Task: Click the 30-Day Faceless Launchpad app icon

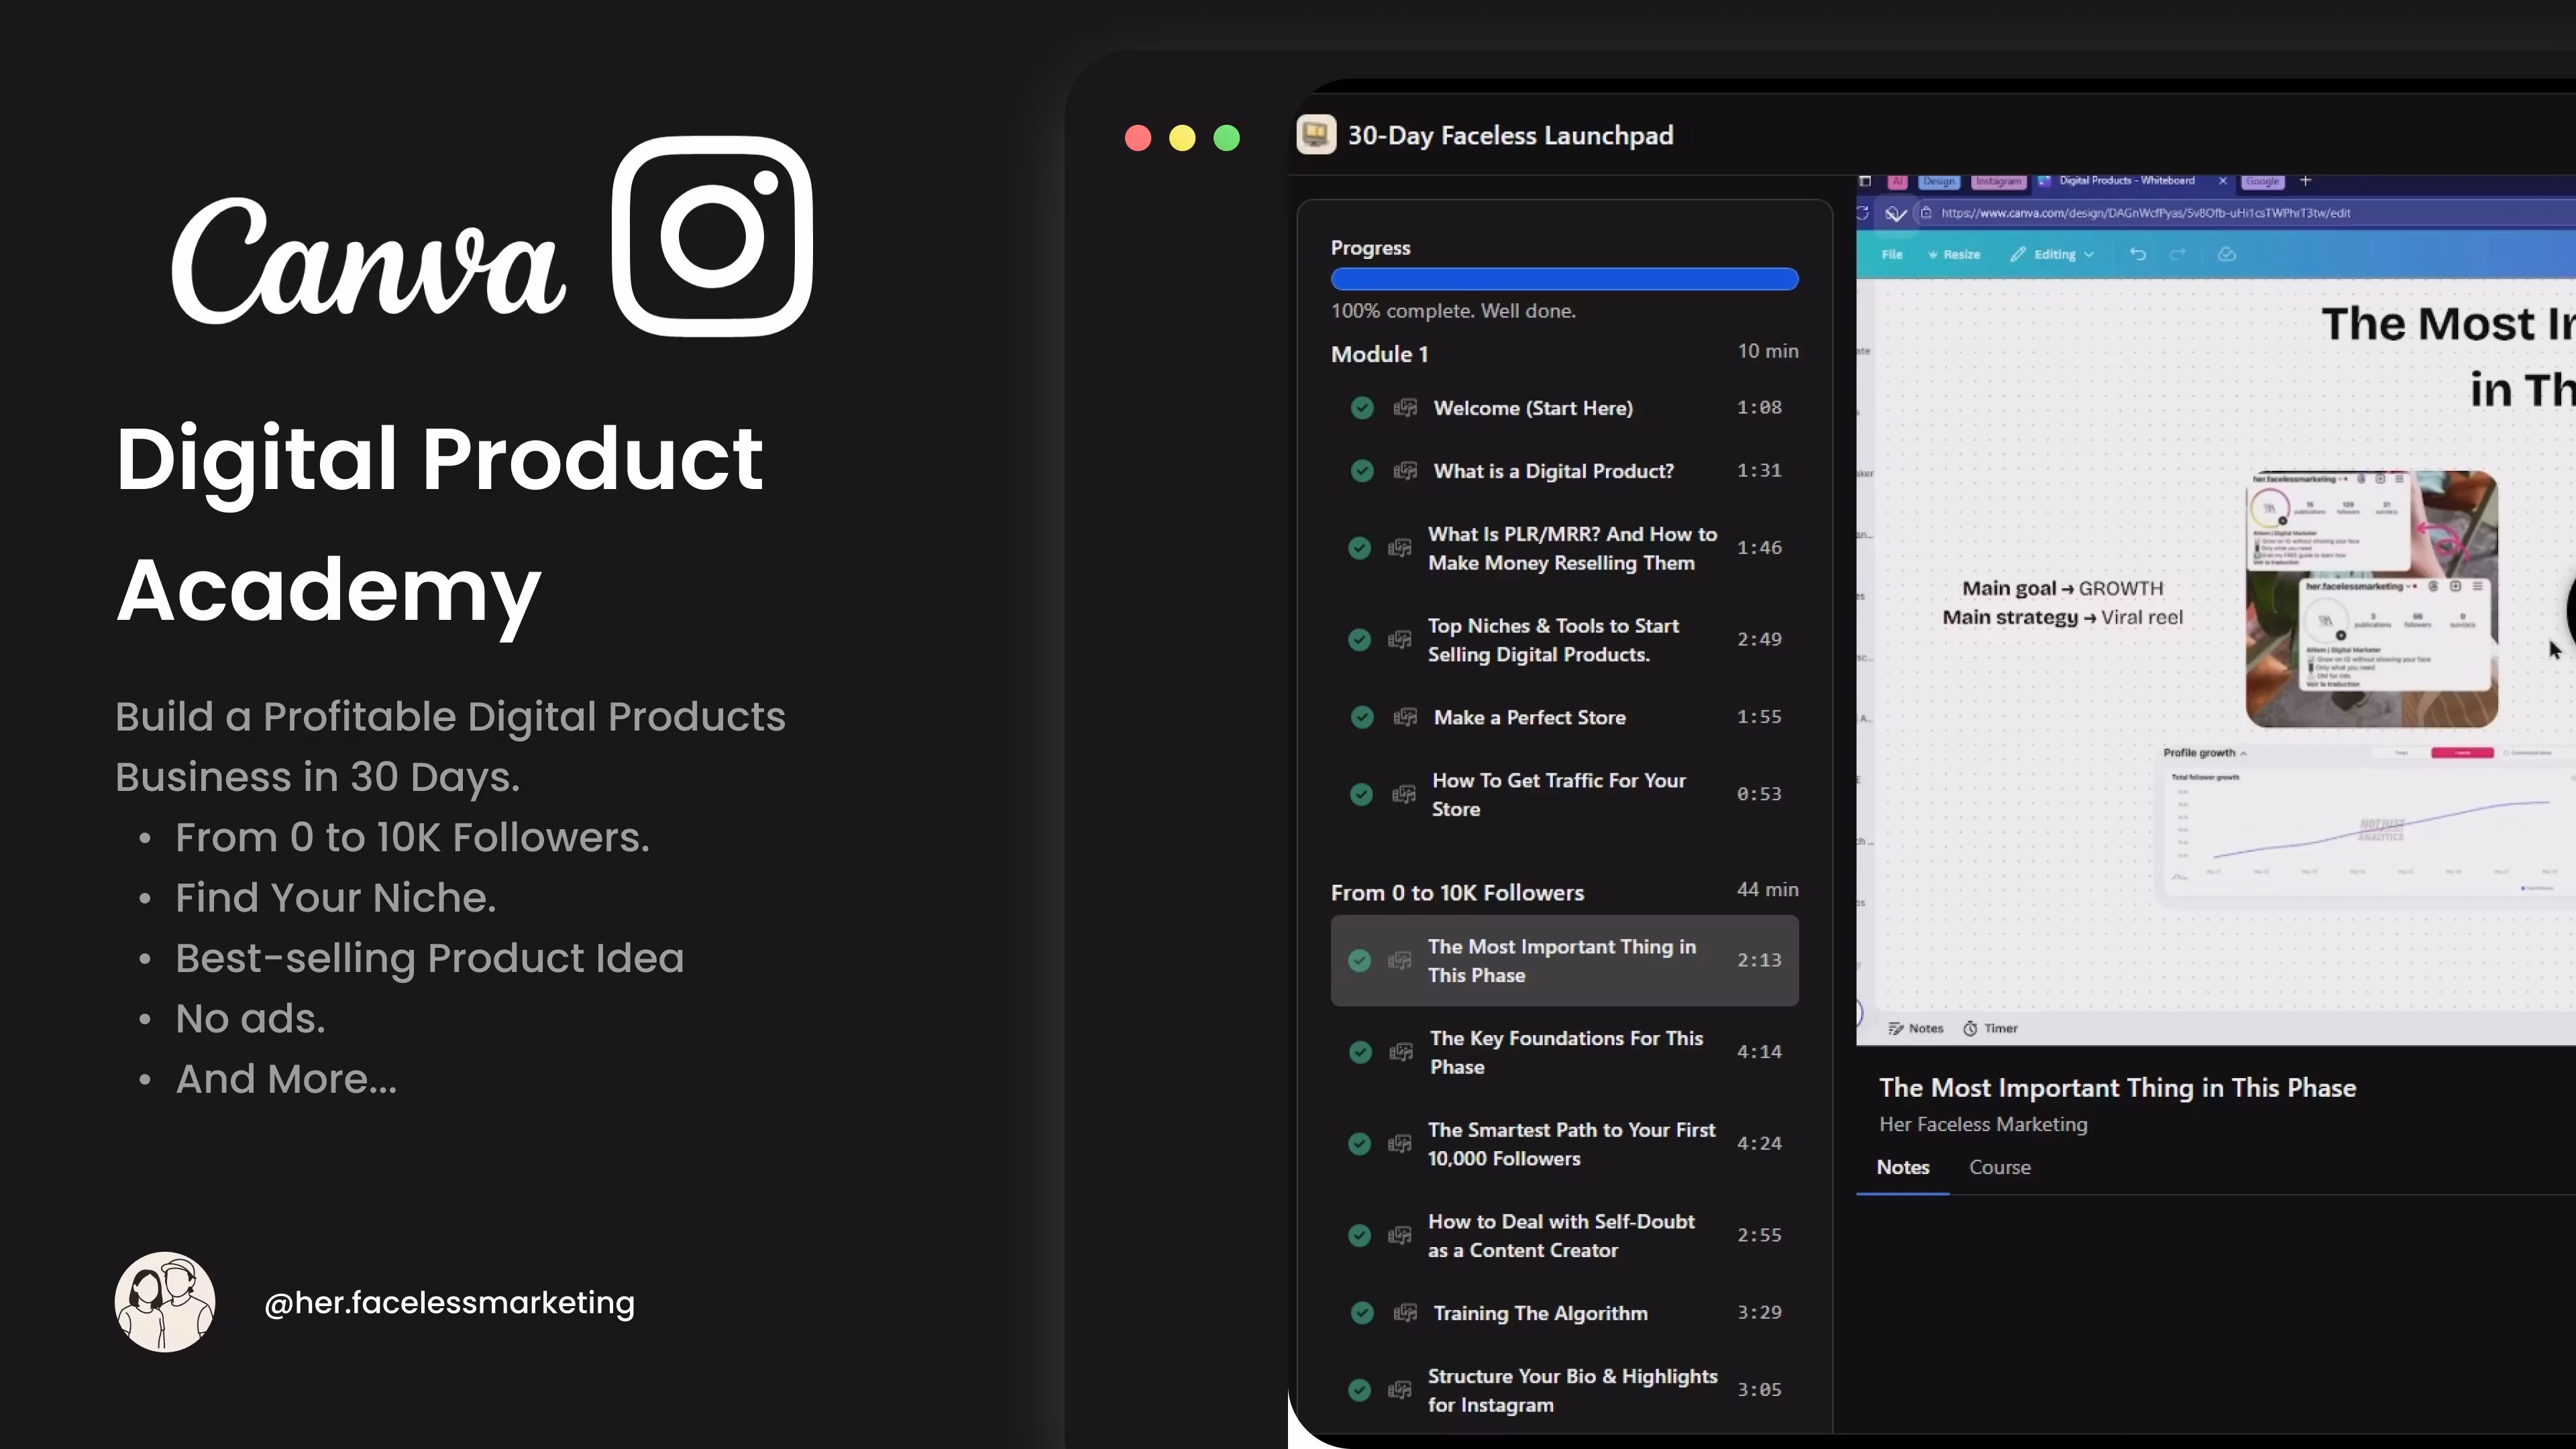Action: (x=1316, y=135)
